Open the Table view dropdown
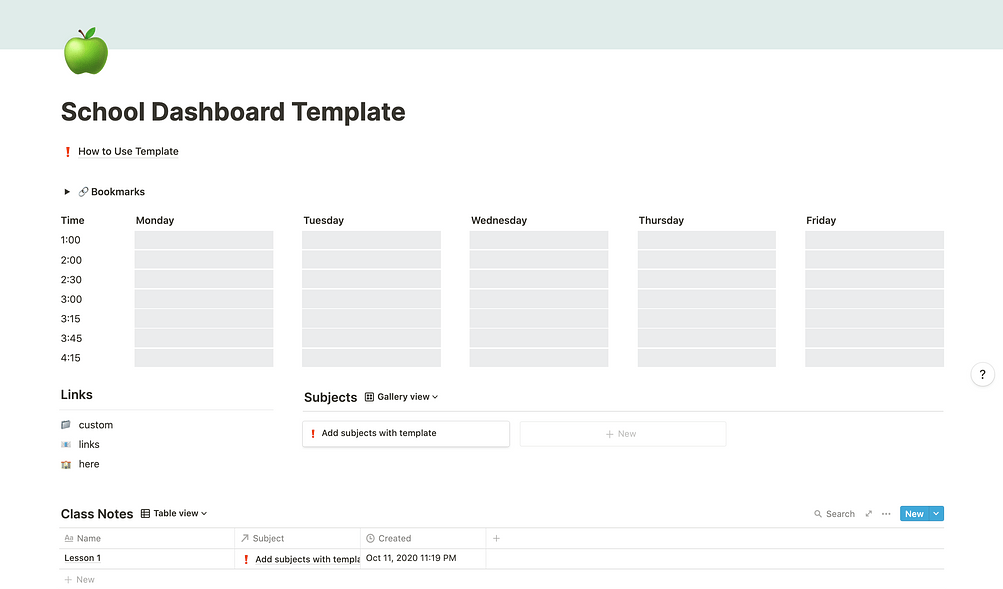The width and height of the screenshot is (1003, 589). tap(174, 513)
